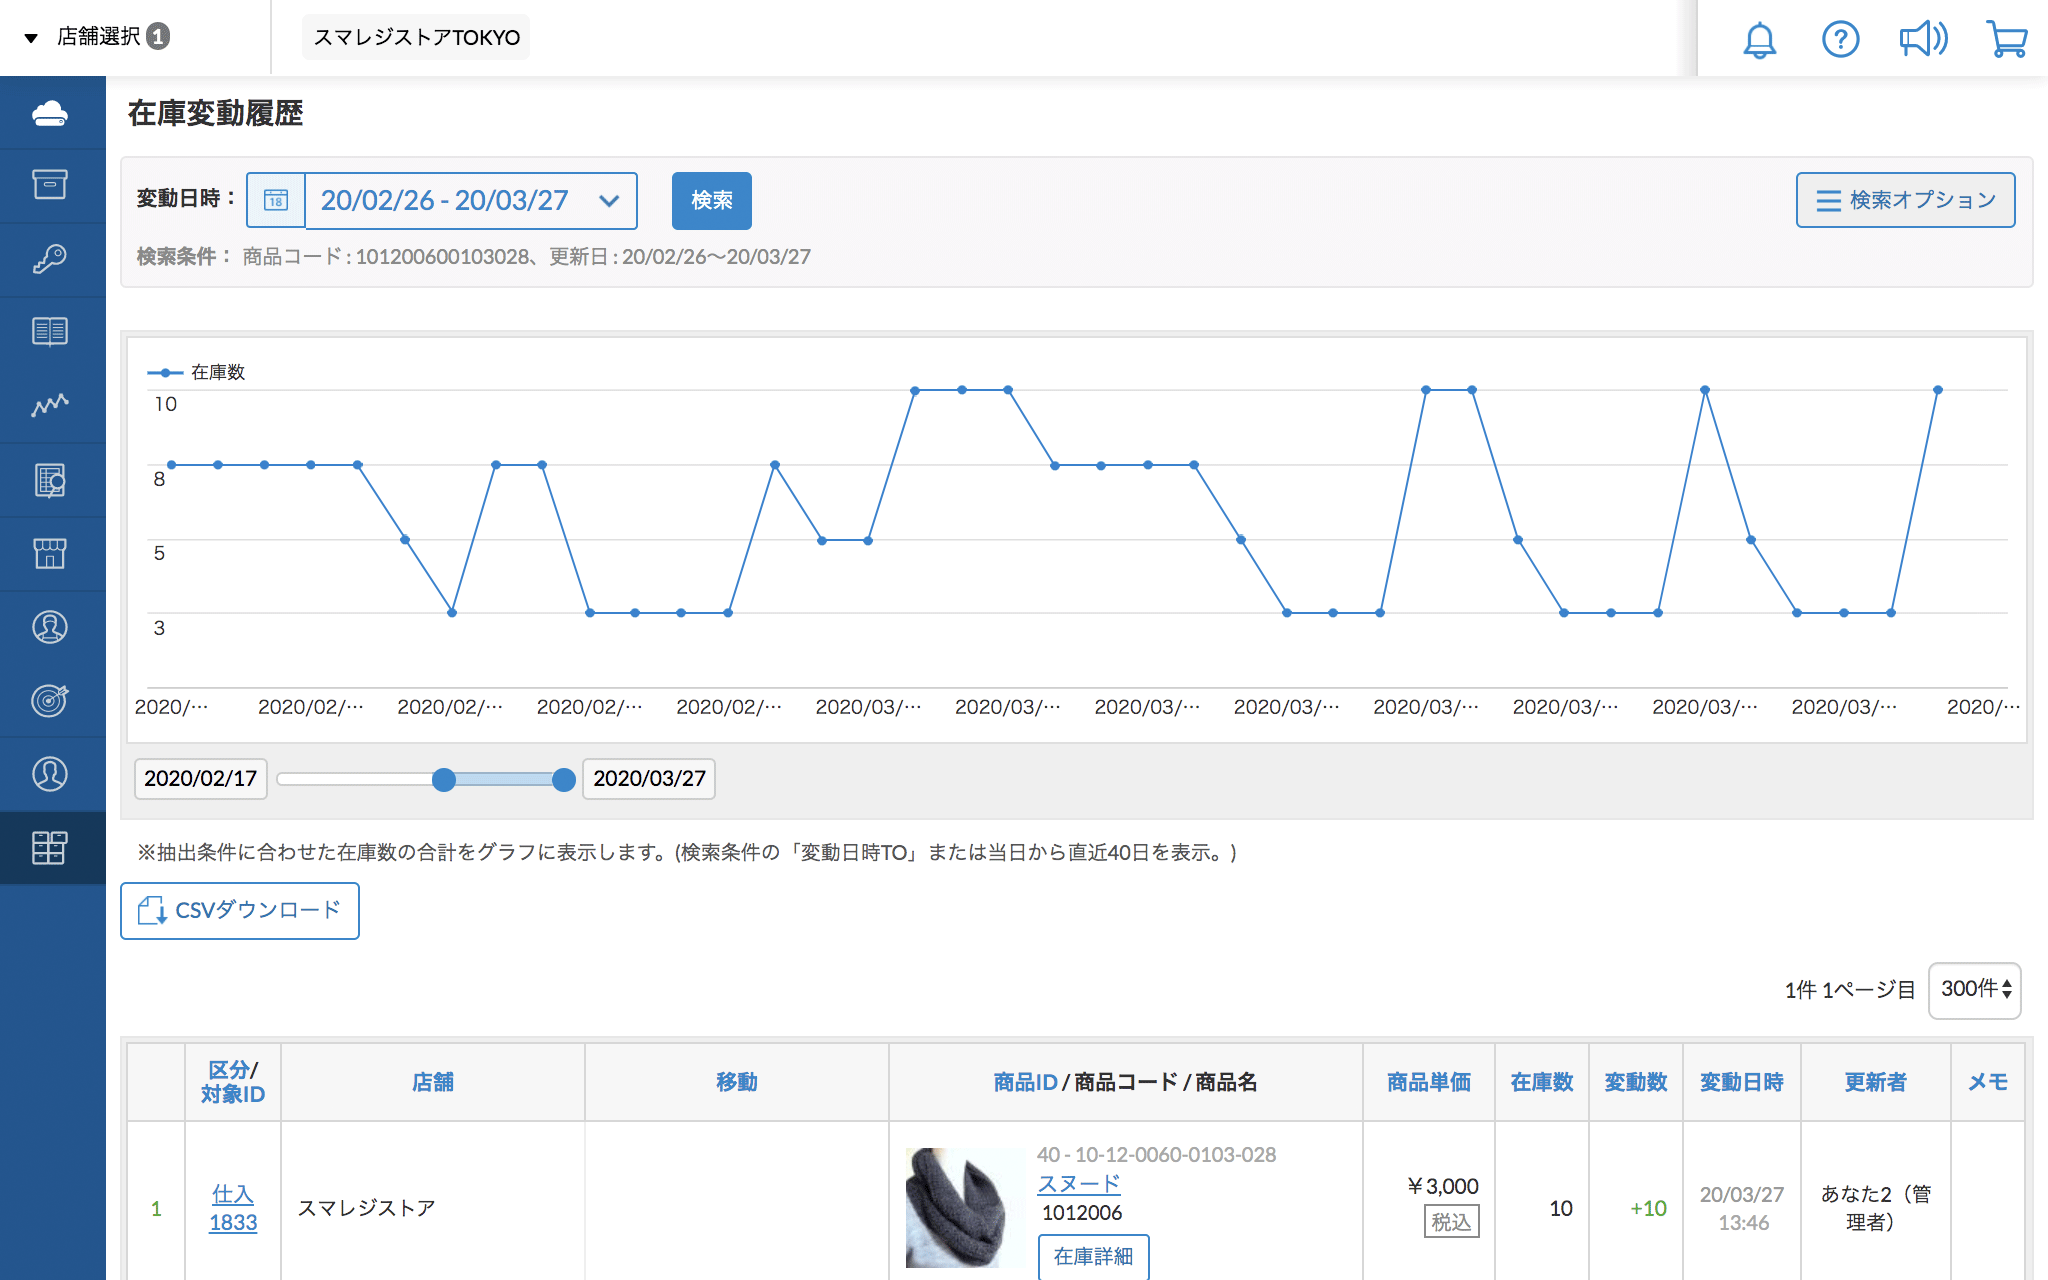Sort by 在庫数 column header
Image resolution: width=2048 pixels, height=1280 pixels.
pos(1541,1082)
